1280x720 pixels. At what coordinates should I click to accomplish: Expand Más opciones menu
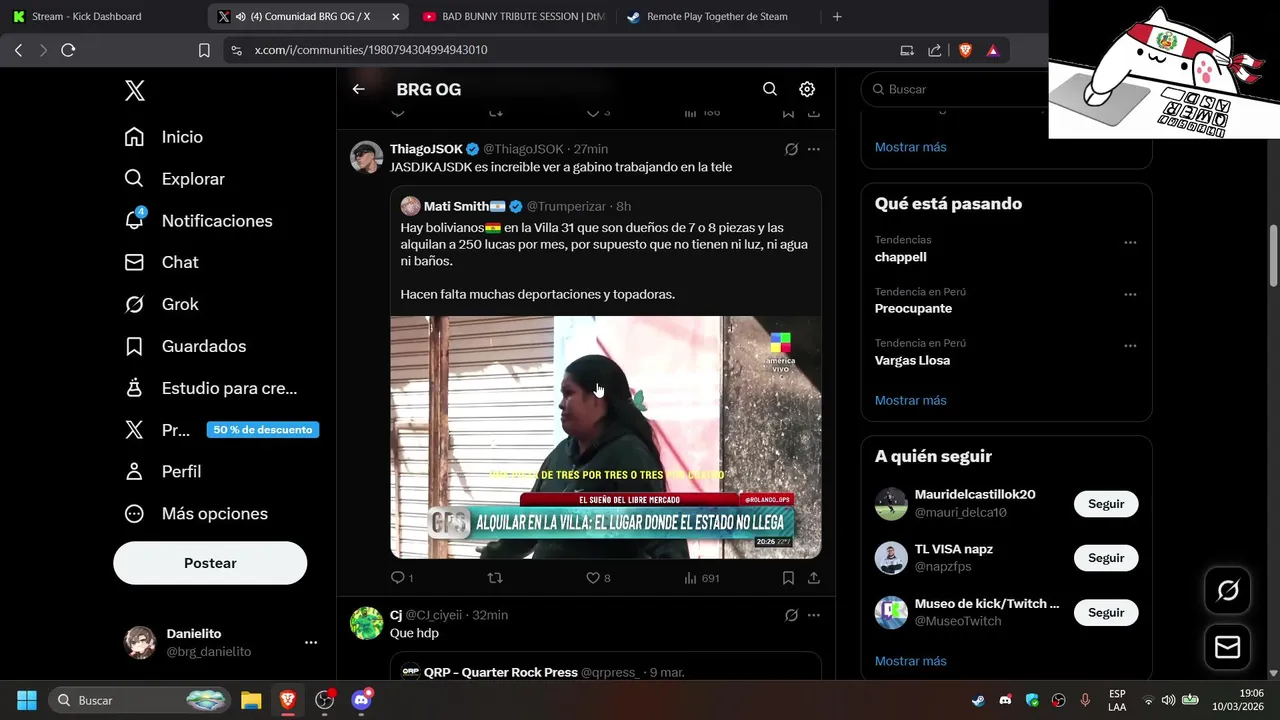pos(196,513)
